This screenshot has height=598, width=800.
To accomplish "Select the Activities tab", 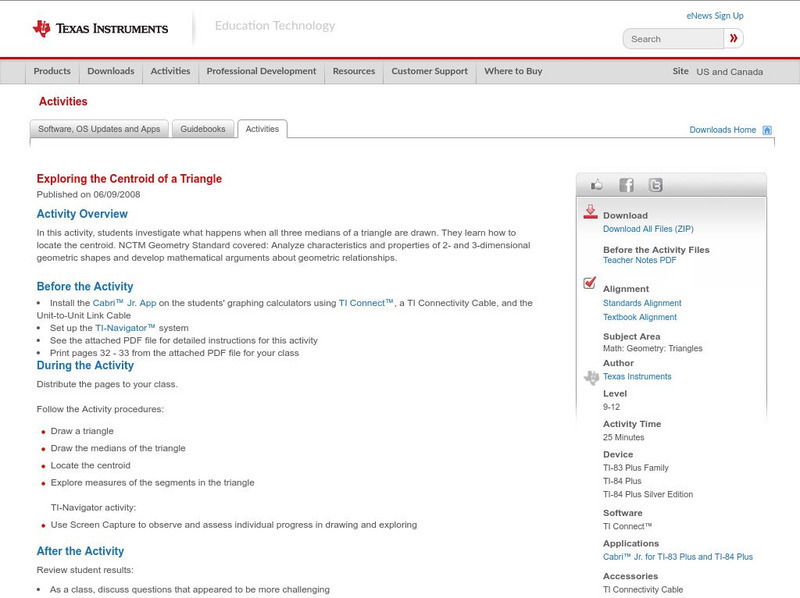I will (262, 129).
